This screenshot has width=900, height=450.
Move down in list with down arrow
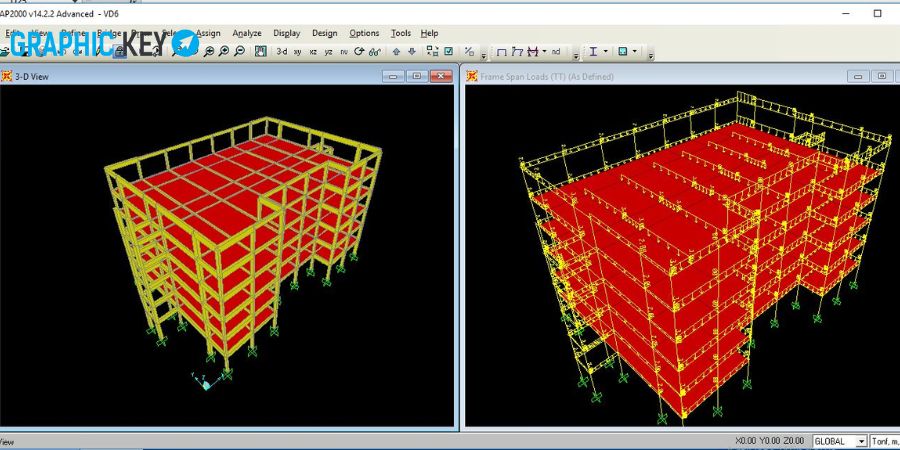(x=412, y=52)
